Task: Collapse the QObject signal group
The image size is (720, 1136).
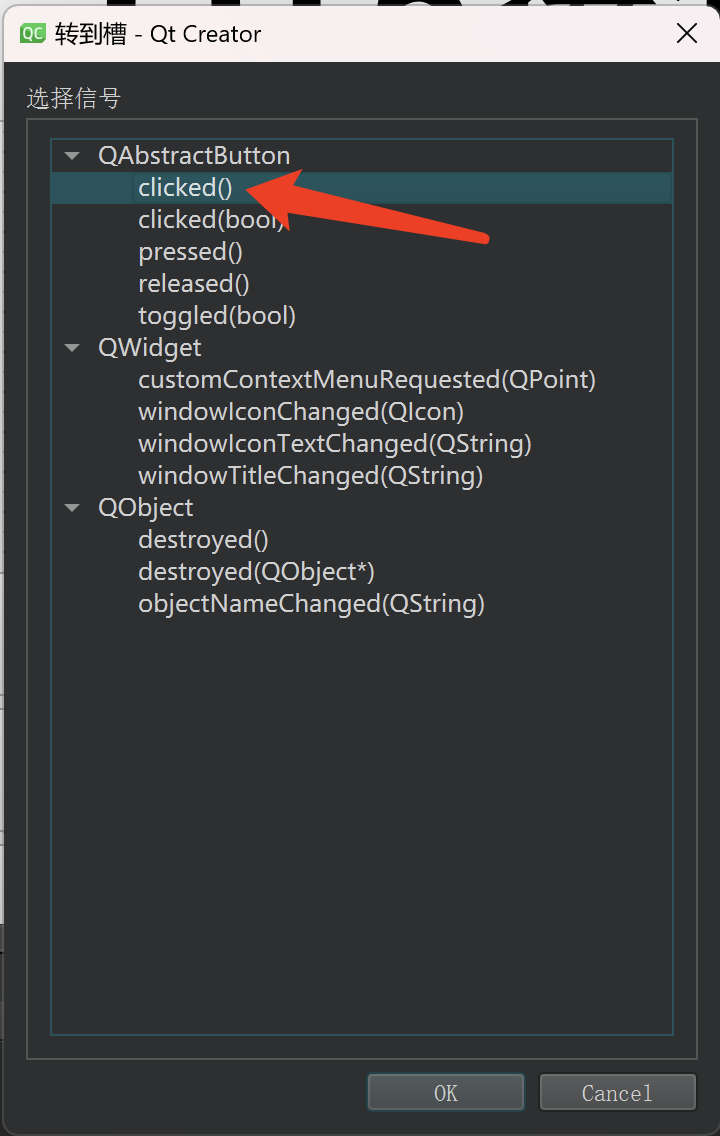Action: tap(71, 507)
